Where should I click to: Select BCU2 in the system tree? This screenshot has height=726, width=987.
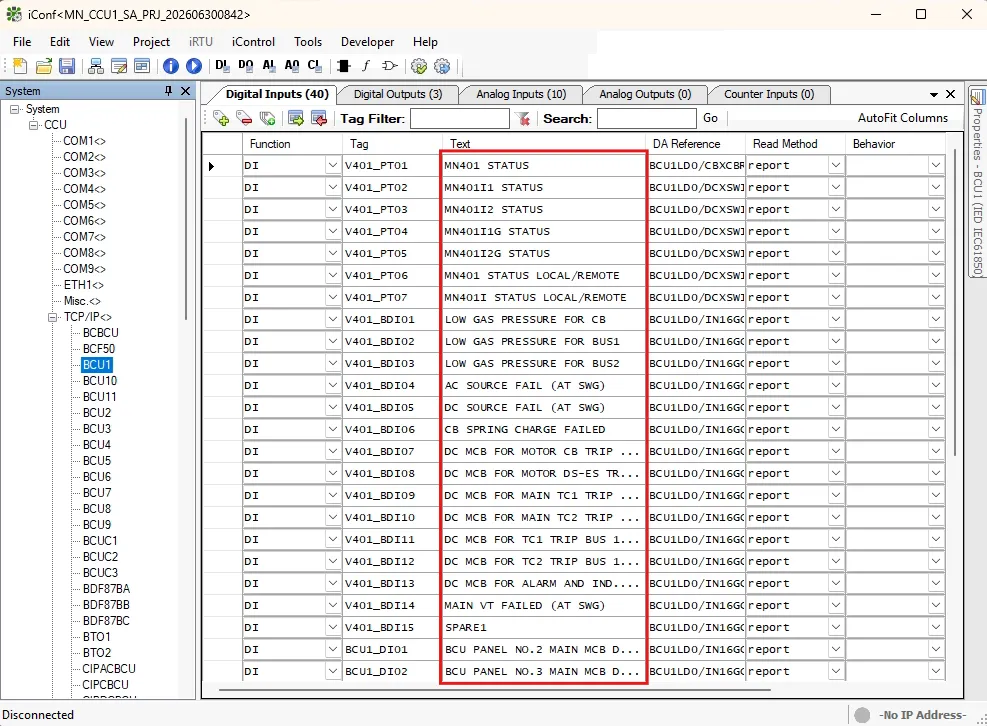point(97,412)
